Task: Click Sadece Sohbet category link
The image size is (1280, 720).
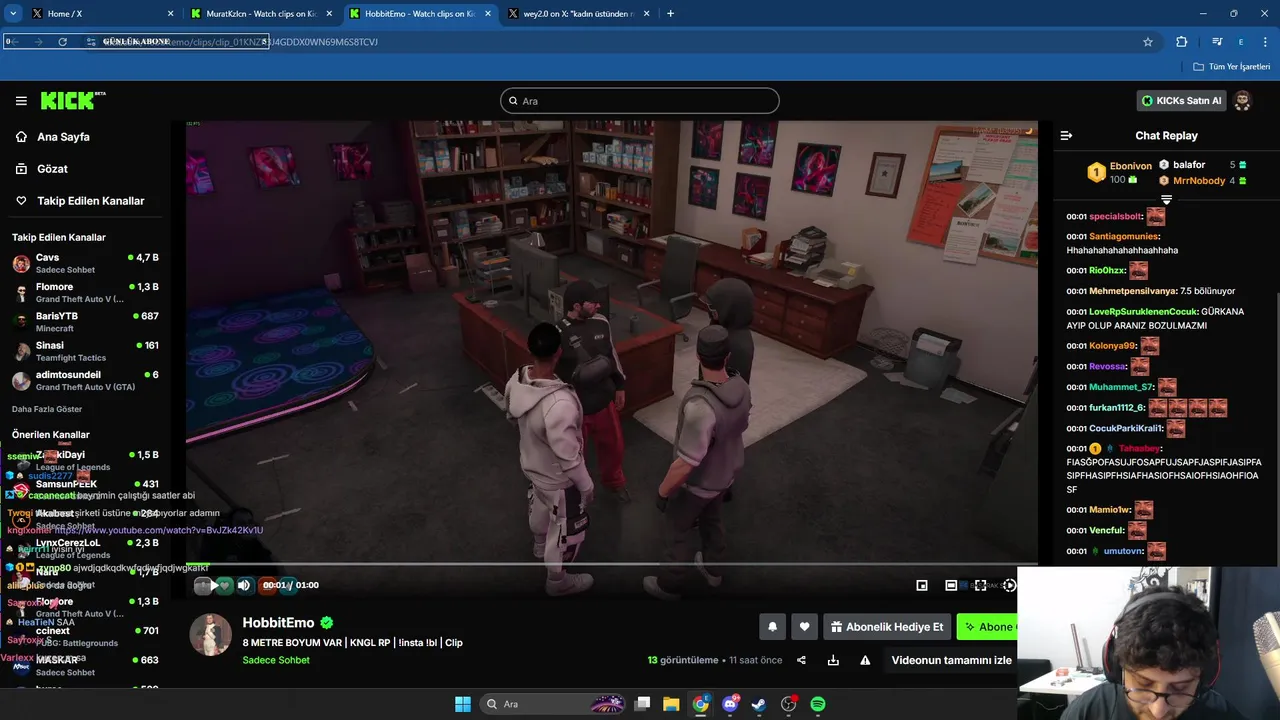Action: tap(276, 660)
